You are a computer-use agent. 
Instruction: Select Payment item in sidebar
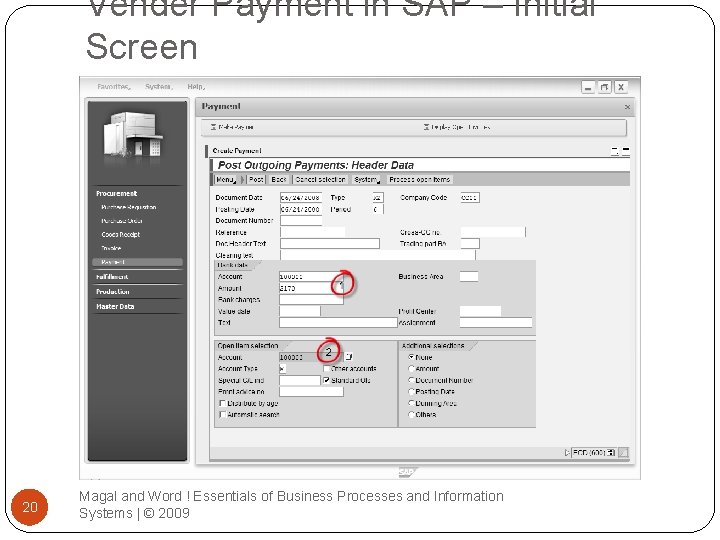point(137,262)
